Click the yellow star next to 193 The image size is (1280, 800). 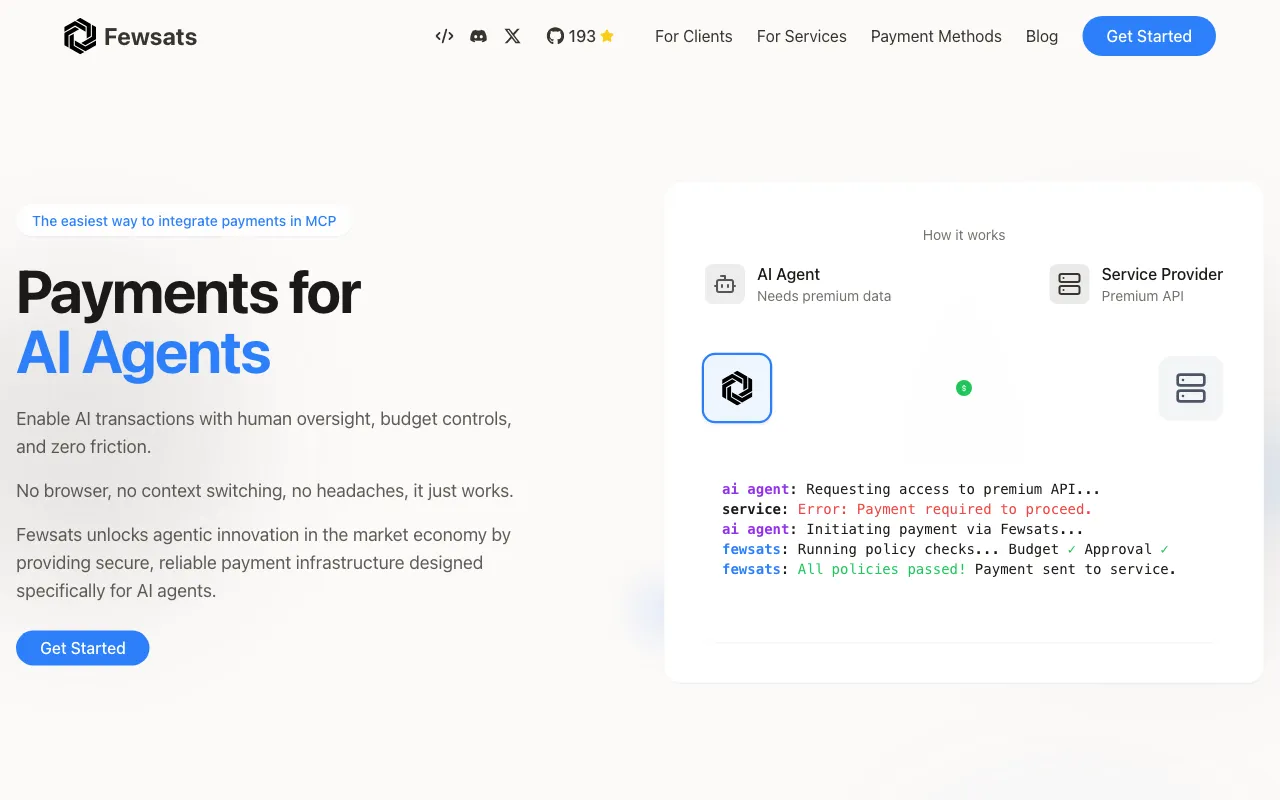click(x=607, y=36)
